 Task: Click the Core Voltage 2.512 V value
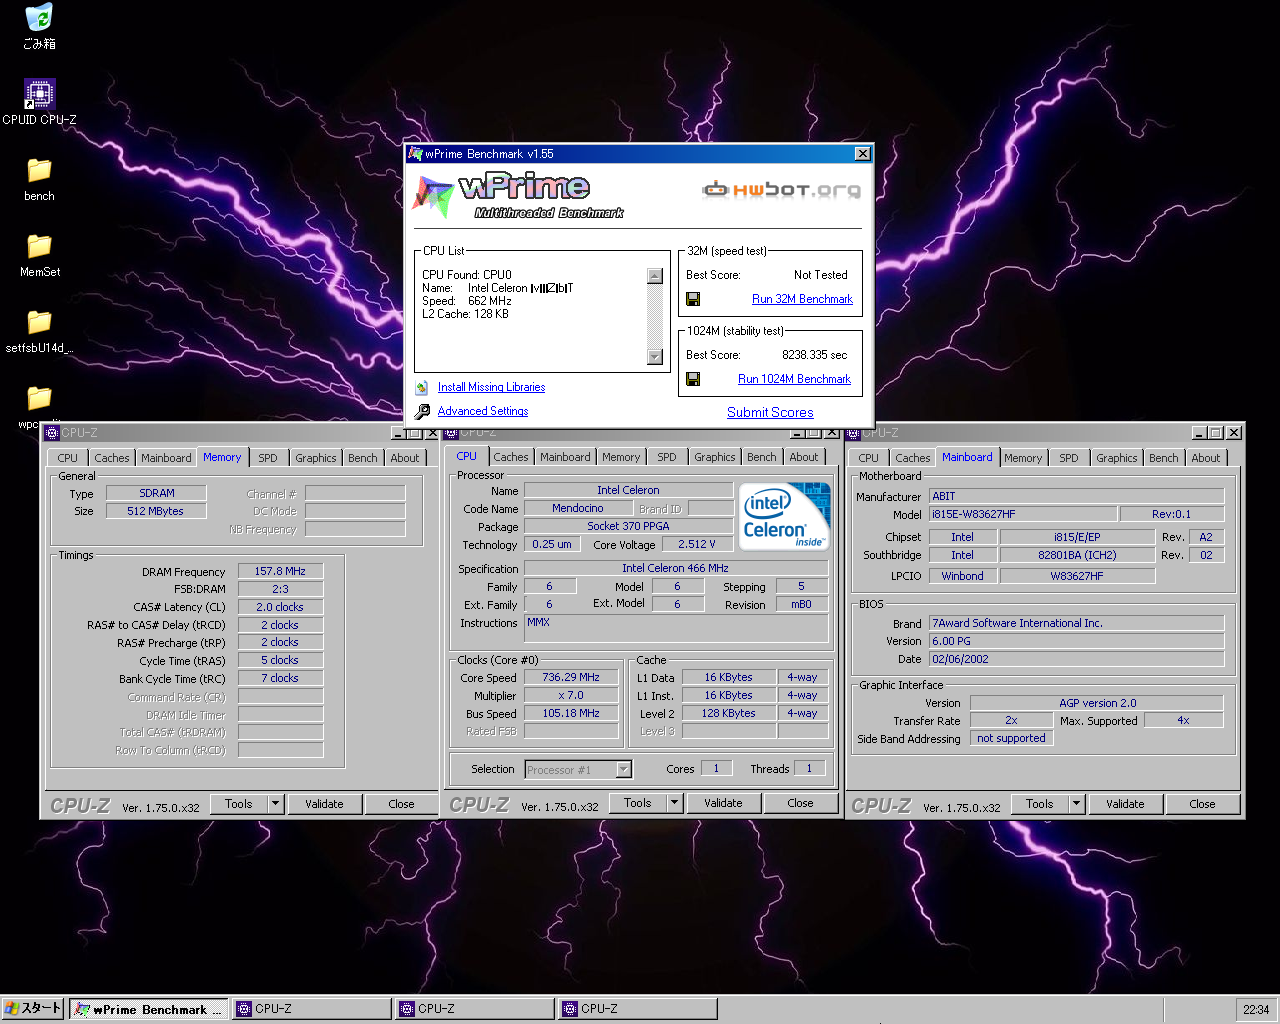point(697,544)
